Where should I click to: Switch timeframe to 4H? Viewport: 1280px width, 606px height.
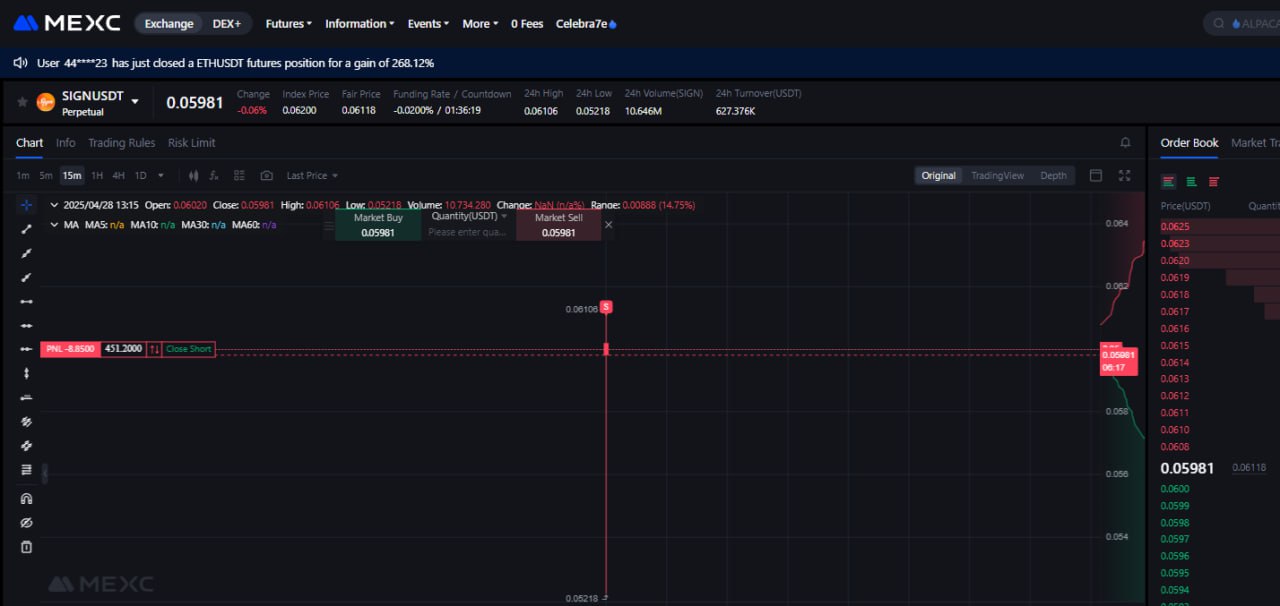118,175
